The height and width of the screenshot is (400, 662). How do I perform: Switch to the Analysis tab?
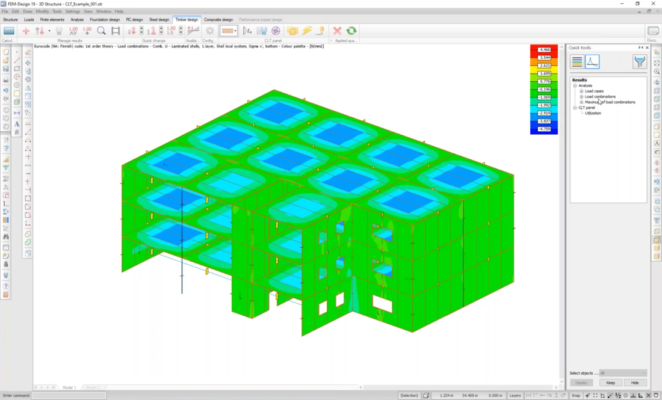coord(77,19)
